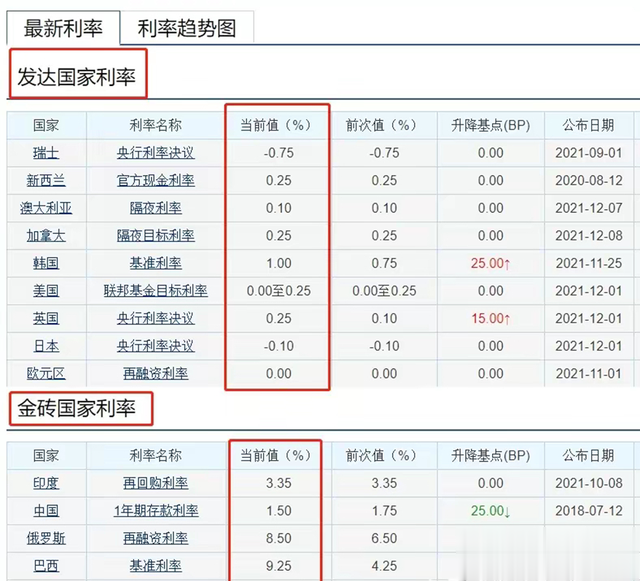Click 再融资利率 link in 欧元区 row

(x=156, y=374)
